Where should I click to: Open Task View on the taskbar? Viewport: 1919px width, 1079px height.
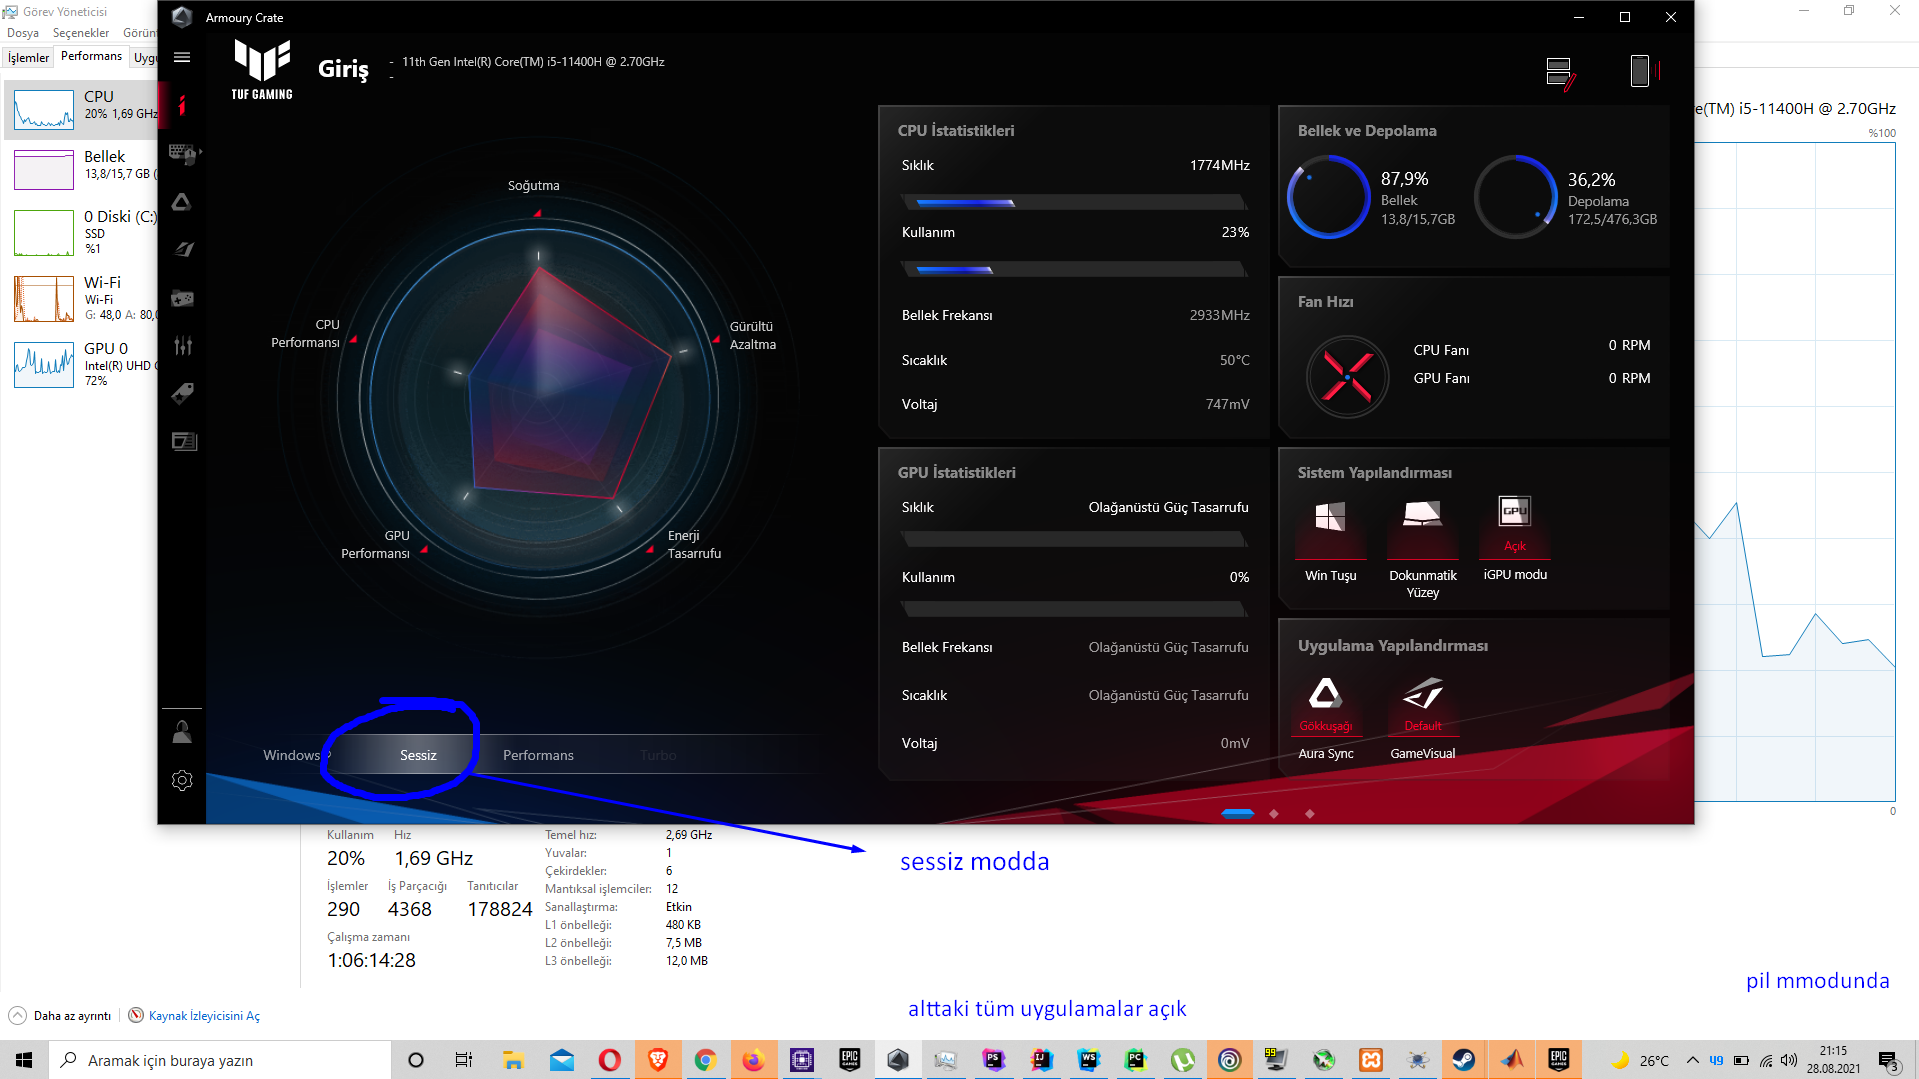pos(463,1060)
